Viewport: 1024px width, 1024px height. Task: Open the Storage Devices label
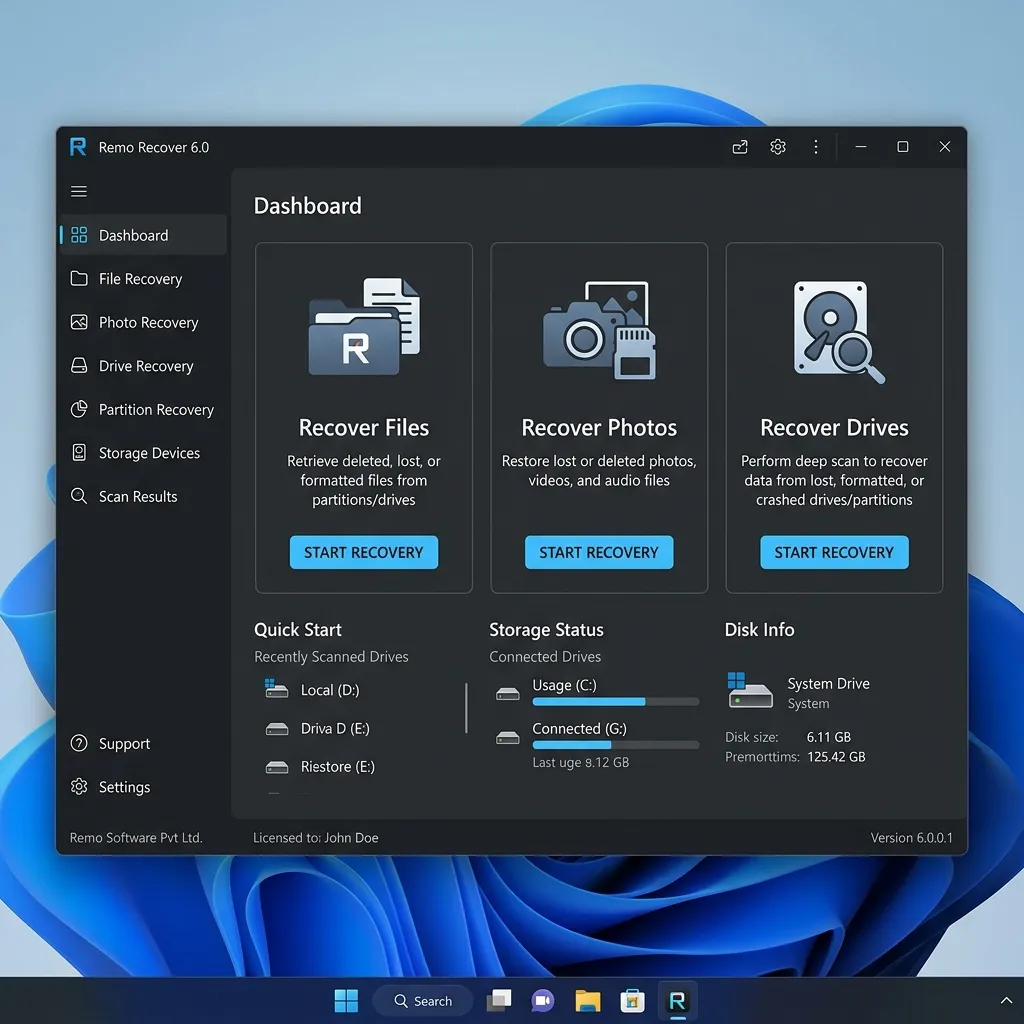pyautogui.click(x=149, y=453)
